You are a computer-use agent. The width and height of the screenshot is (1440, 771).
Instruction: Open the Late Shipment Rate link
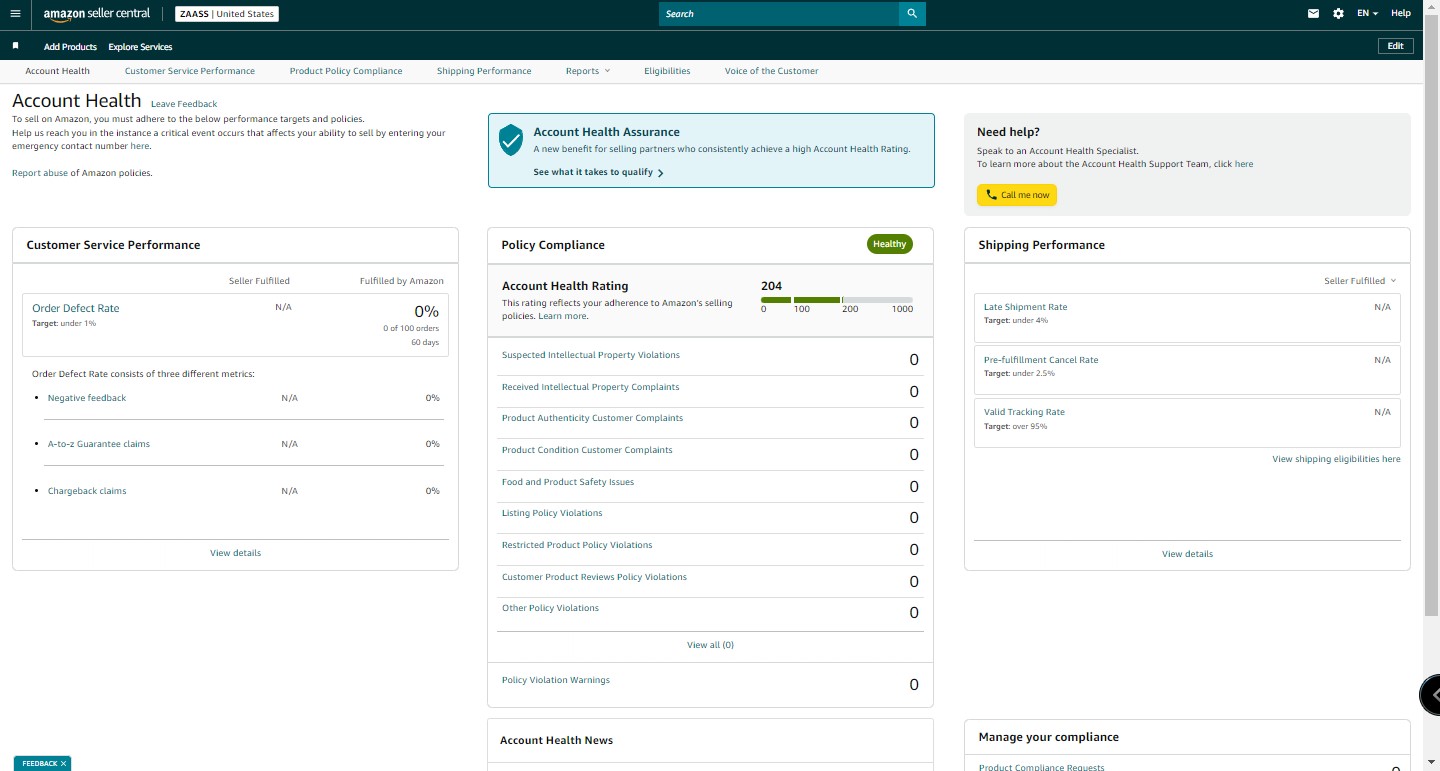(1025, 307)
